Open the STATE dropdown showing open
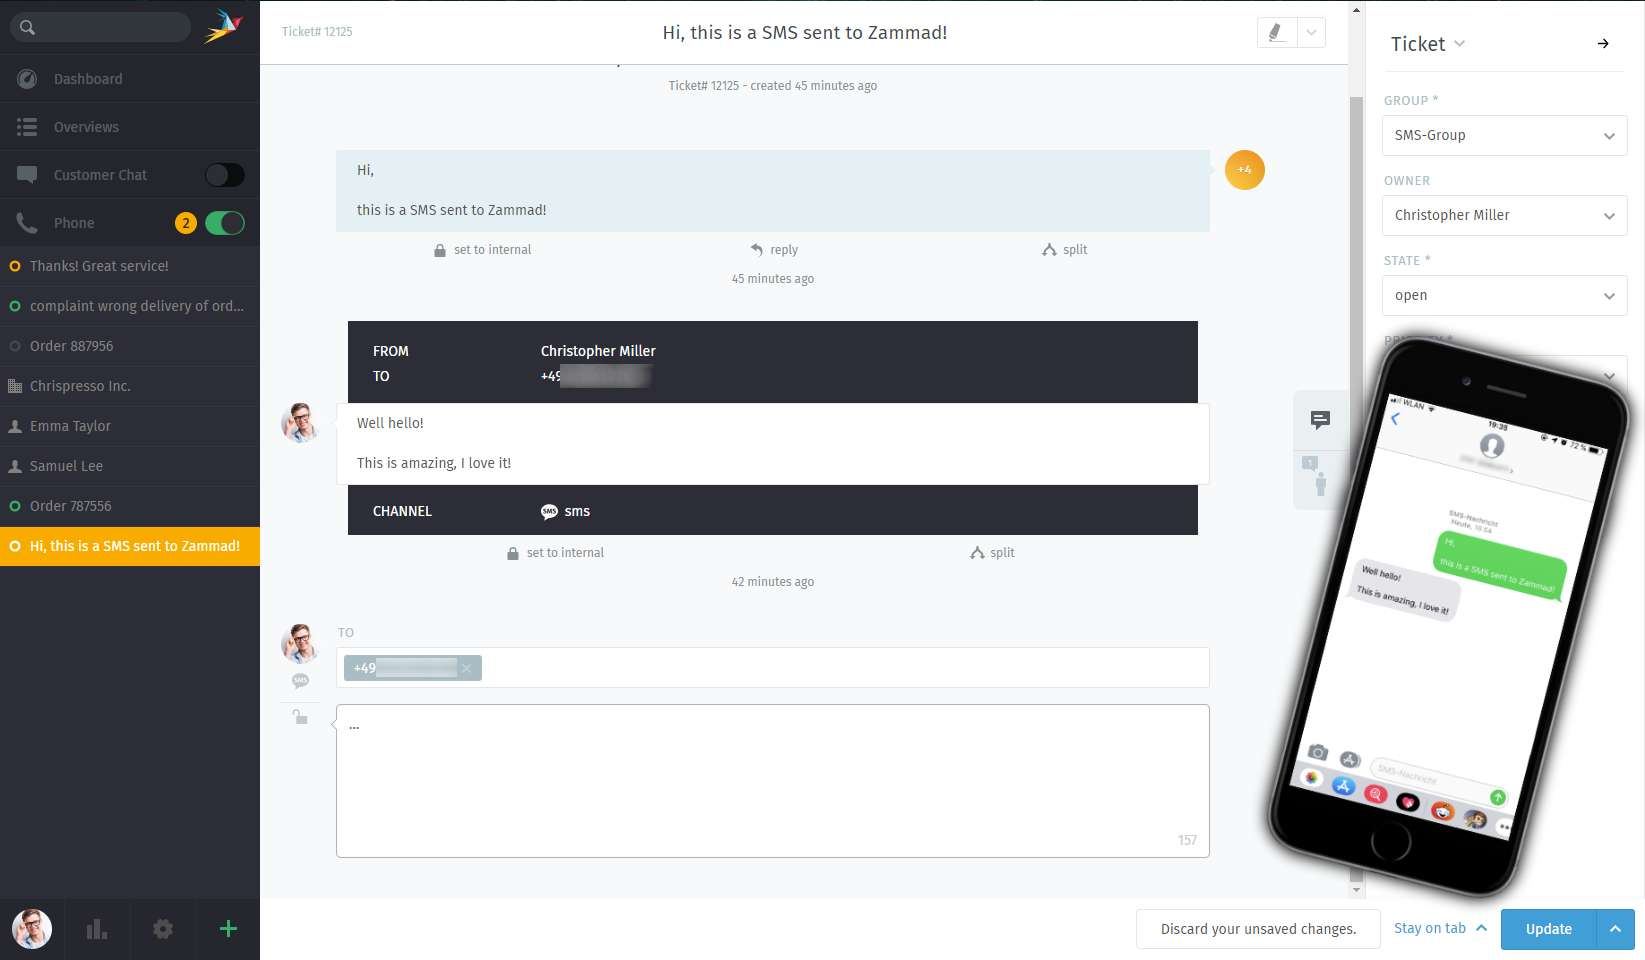 click(1504, 296)
